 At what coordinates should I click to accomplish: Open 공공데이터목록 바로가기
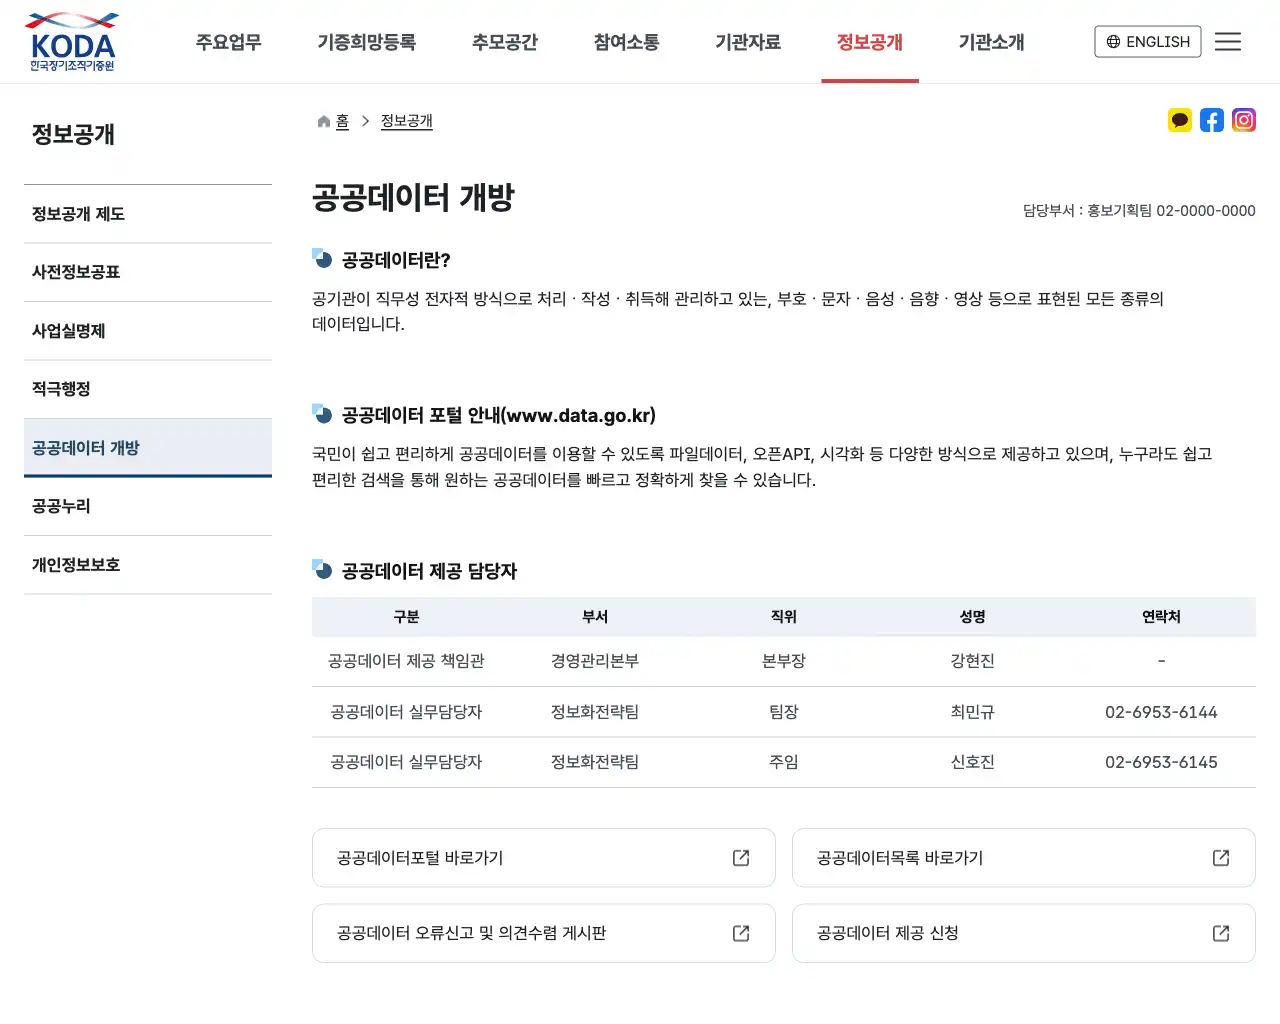1023,857
